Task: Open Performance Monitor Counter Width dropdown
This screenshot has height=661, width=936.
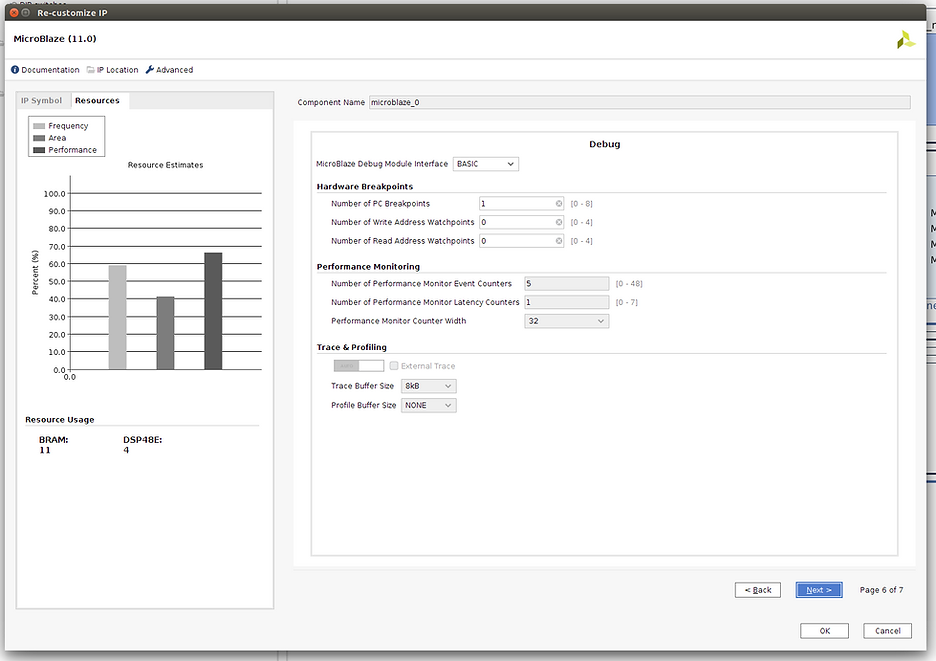Action: pos(566,321)
